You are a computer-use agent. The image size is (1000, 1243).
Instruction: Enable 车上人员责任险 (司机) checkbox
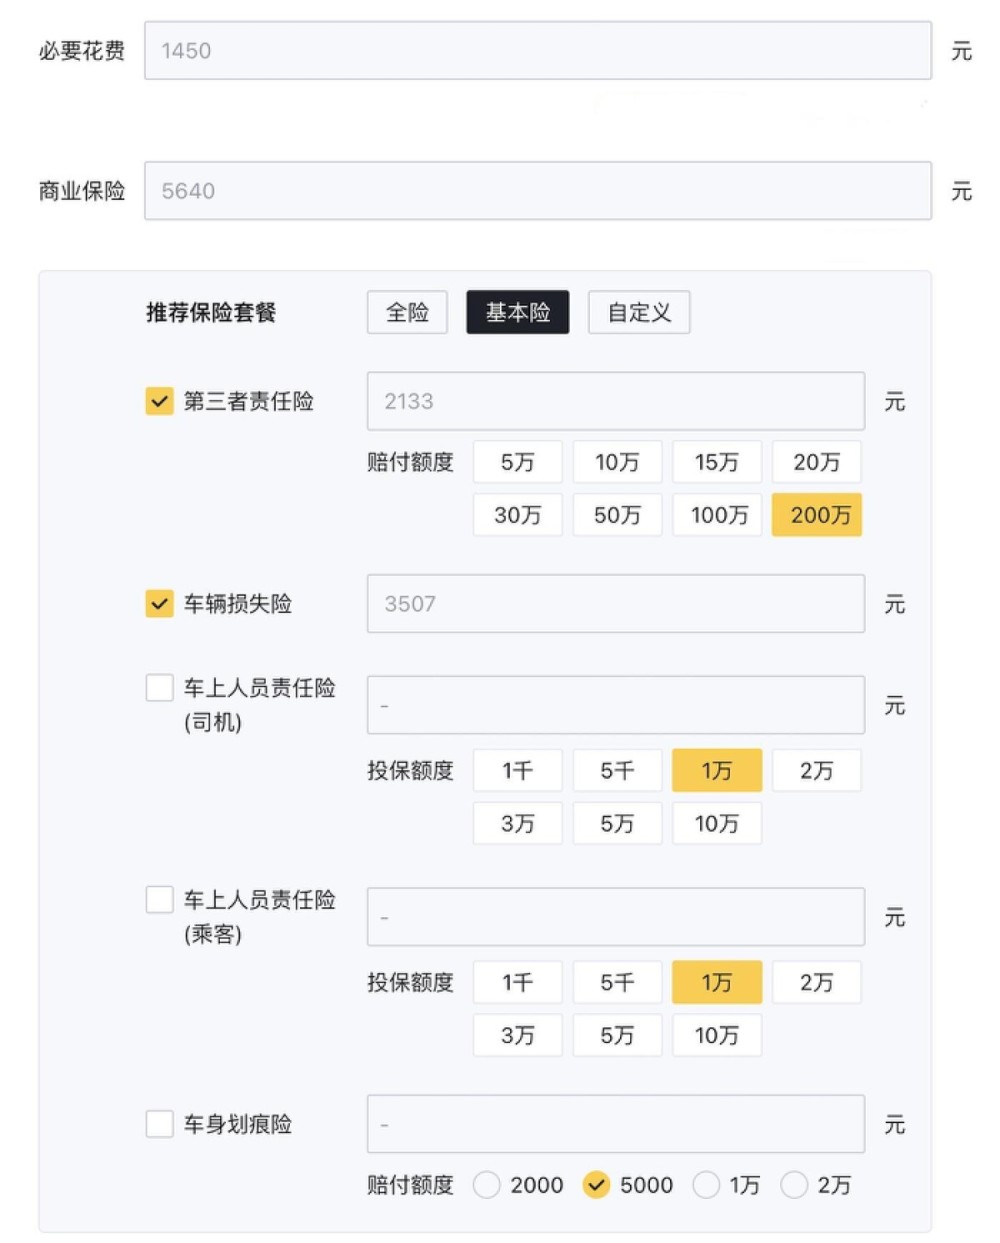(x=160, y=688)
